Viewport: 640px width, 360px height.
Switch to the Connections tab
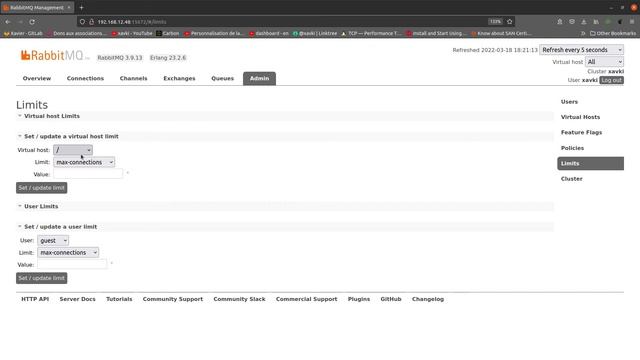(x=85, y=78)
